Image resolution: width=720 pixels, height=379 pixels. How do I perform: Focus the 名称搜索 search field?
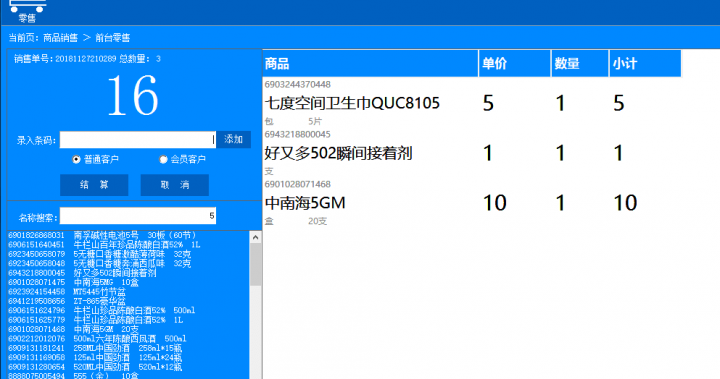tap(138, 216)
